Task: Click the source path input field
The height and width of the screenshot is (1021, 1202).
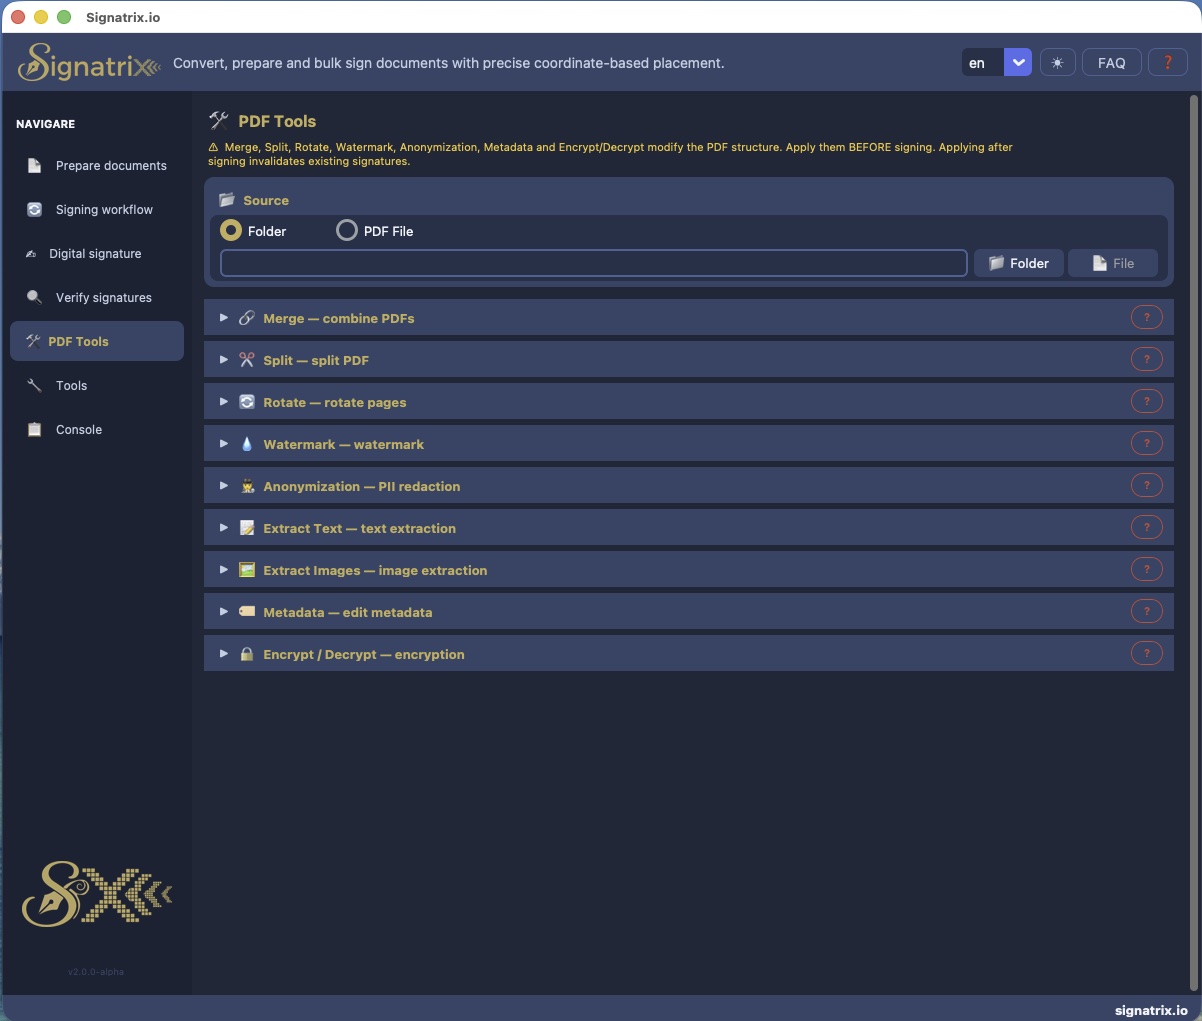Action: pos(593,262)
